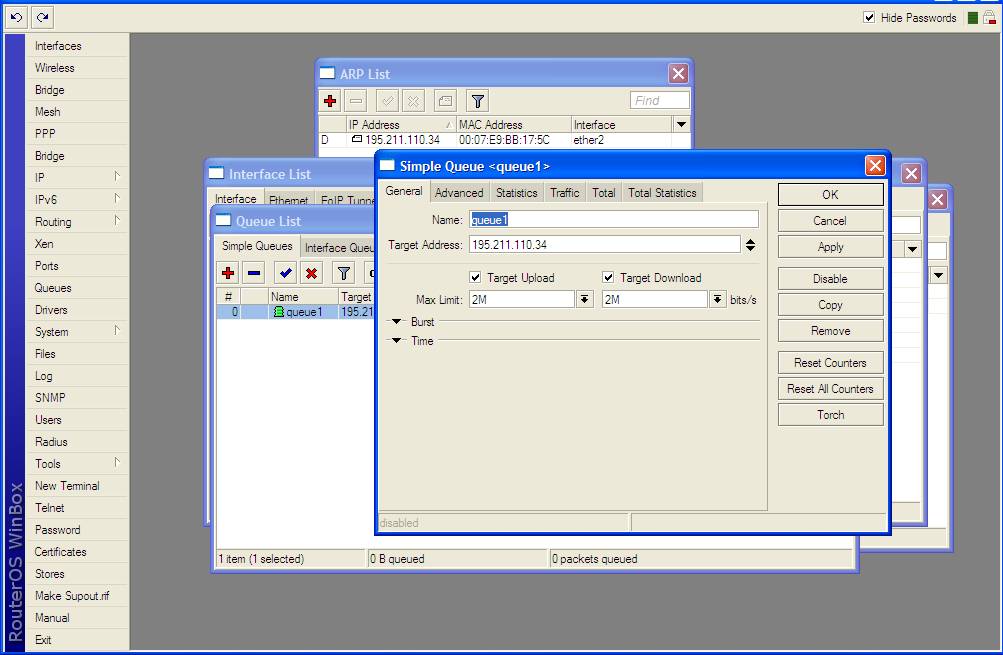The height and width of the screenshot is (655, 1003).
Task: Click the undo arrow icon in top toolbar
Action: pyautogui.click(x=15, y=17)
